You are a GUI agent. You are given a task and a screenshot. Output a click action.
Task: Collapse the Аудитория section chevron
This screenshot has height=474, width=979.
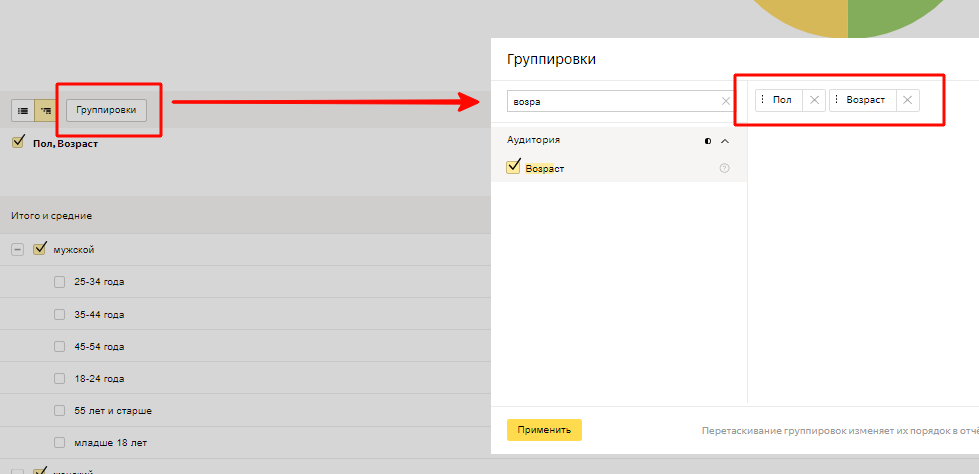point(725,141)
